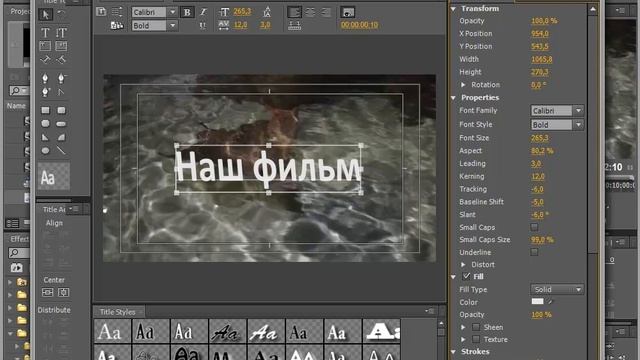Viewport: 640px width, 360px height.
Task: Select the Selection arrow tool
Action: click(45, 15)
